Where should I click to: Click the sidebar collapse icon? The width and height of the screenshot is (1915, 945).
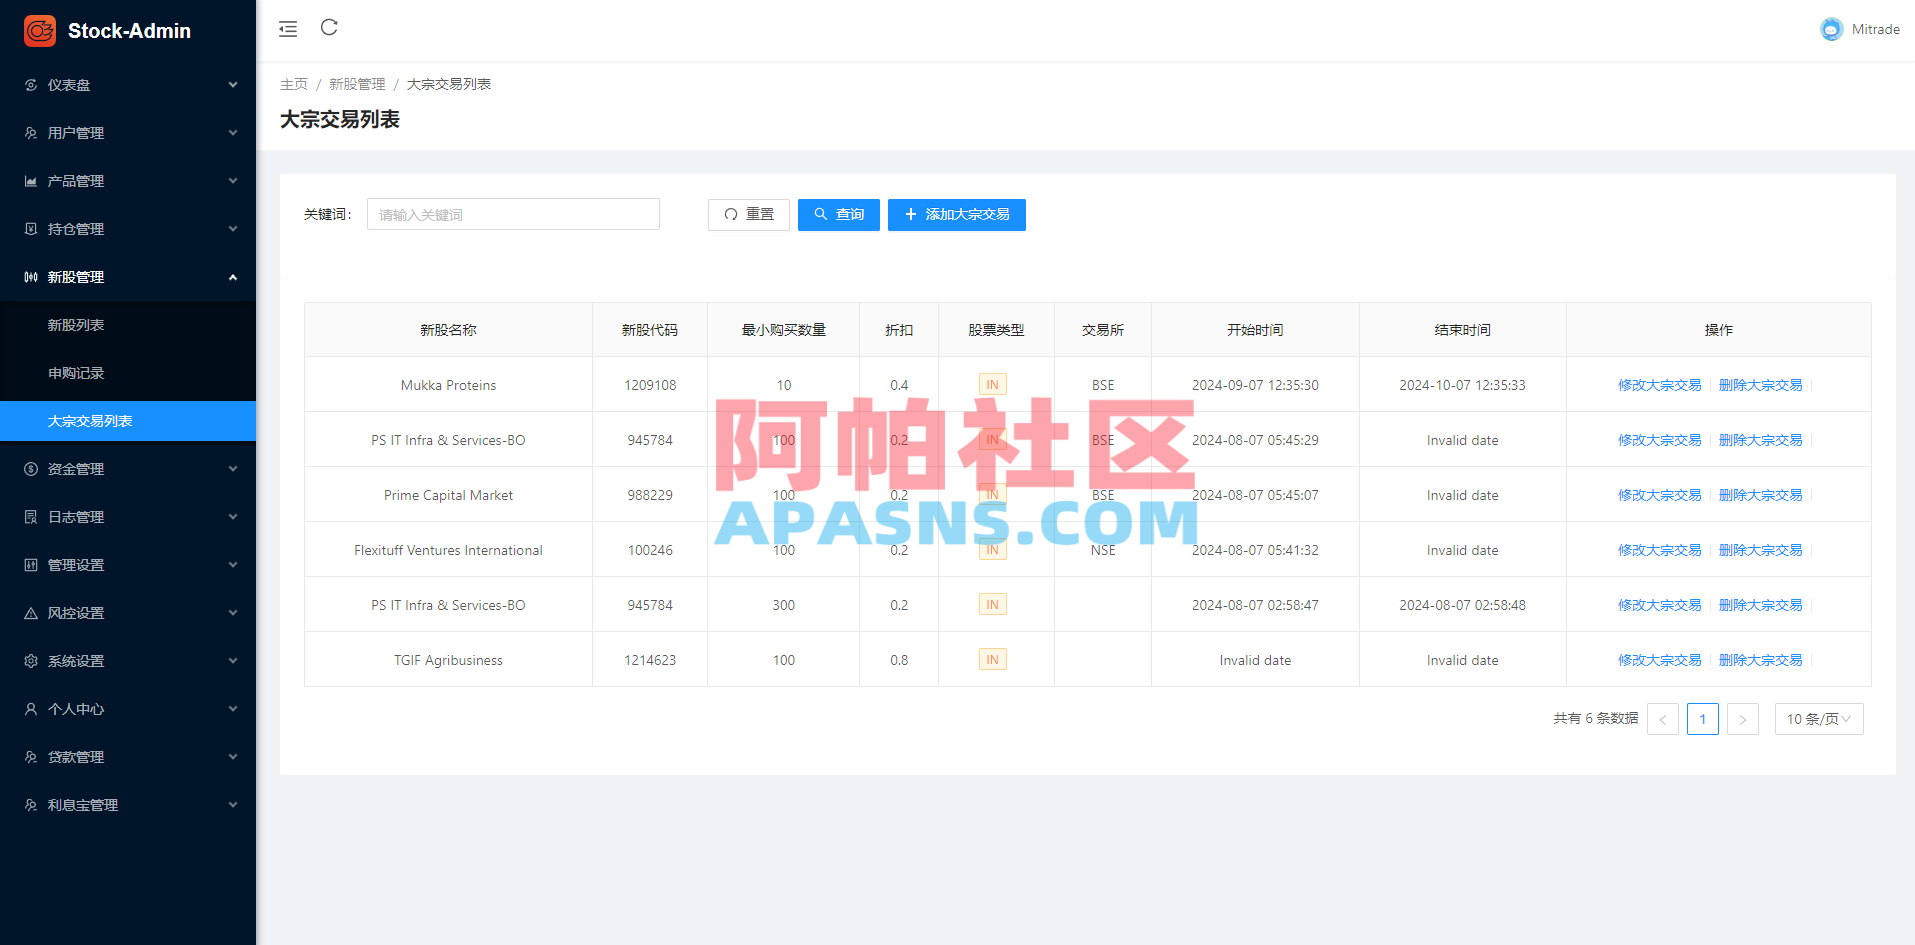click(x=288, y=29)
